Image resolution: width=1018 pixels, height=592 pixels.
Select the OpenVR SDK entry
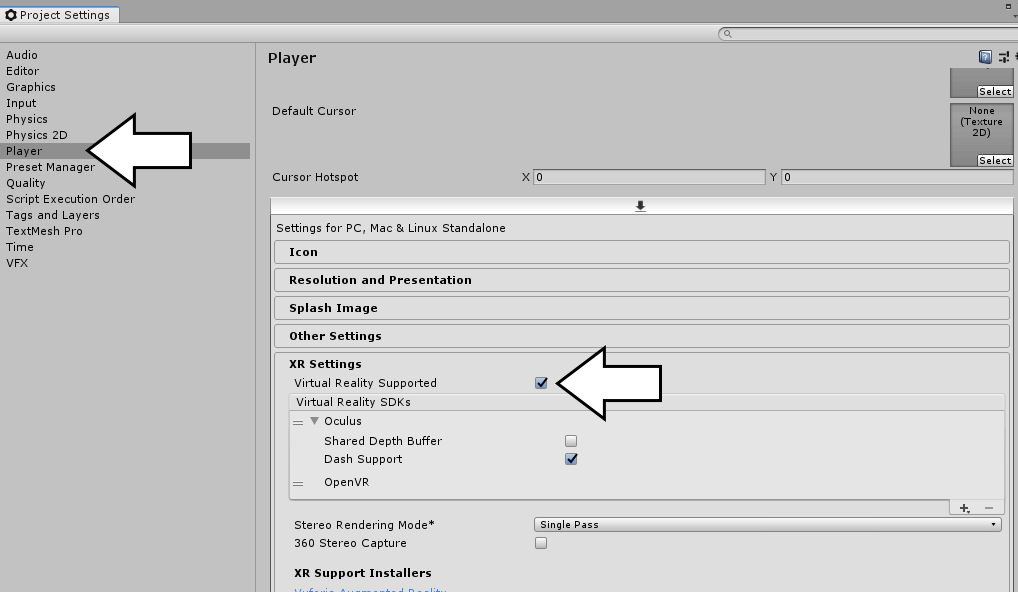(347, 482)
